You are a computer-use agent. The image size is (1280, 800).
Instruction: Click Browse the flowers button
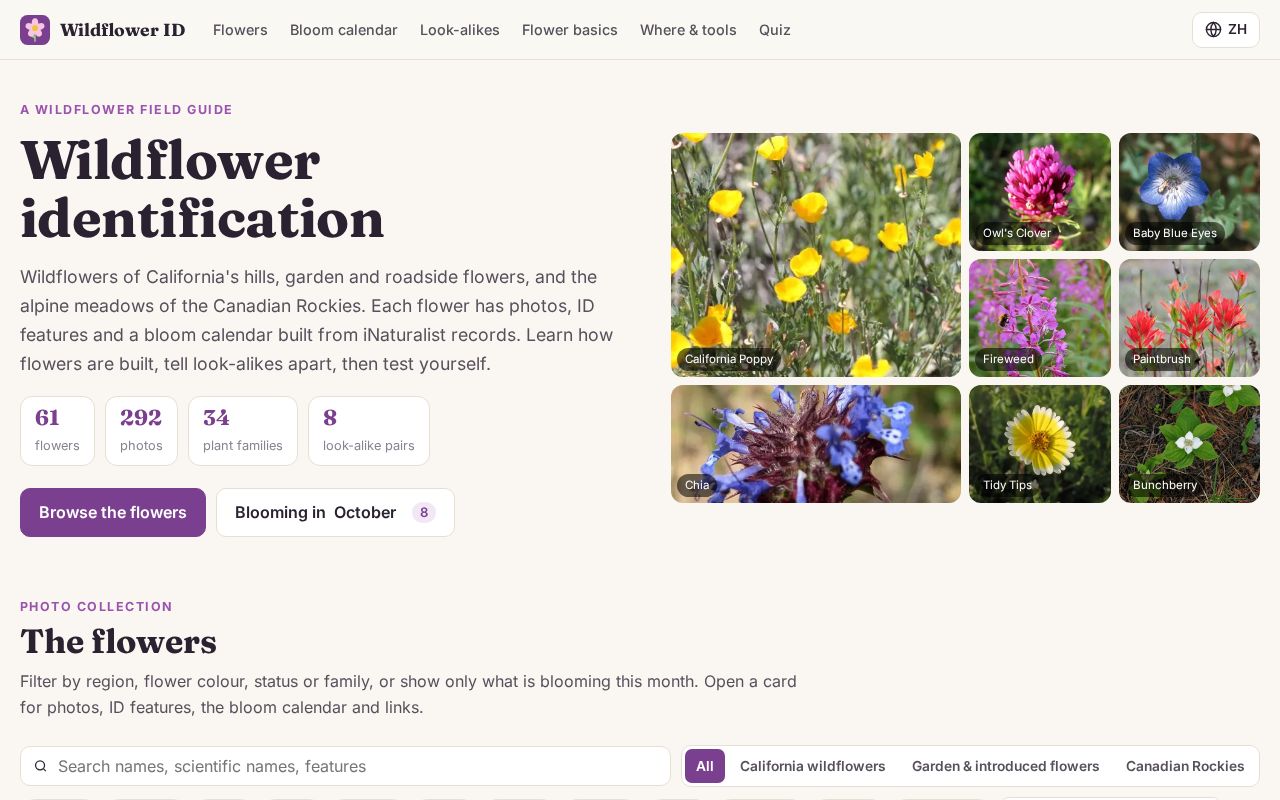(113, 513)
